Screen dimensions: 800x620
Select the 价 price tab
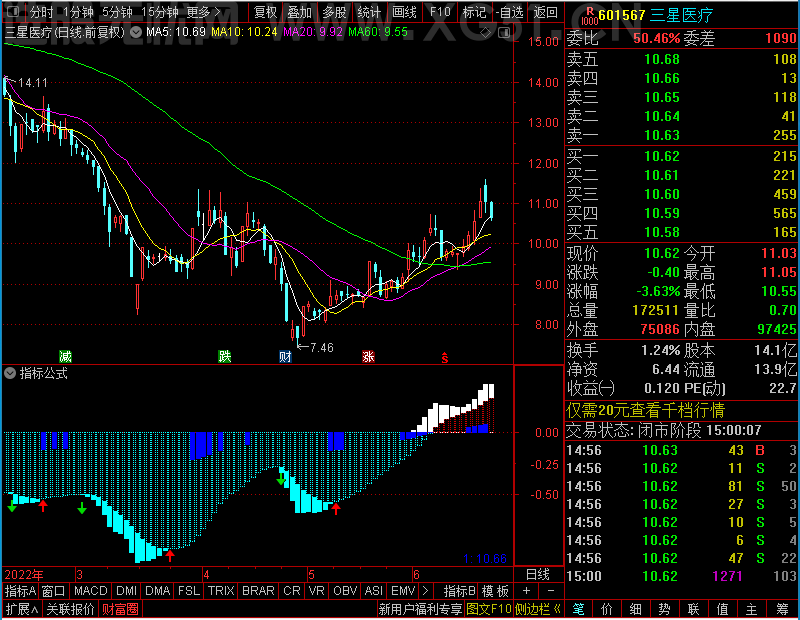607,609
